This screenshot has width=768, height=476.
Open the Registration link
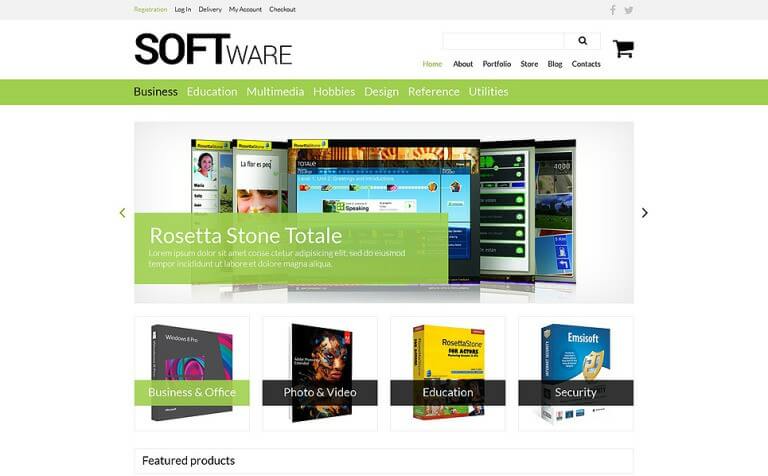[150, 9]
